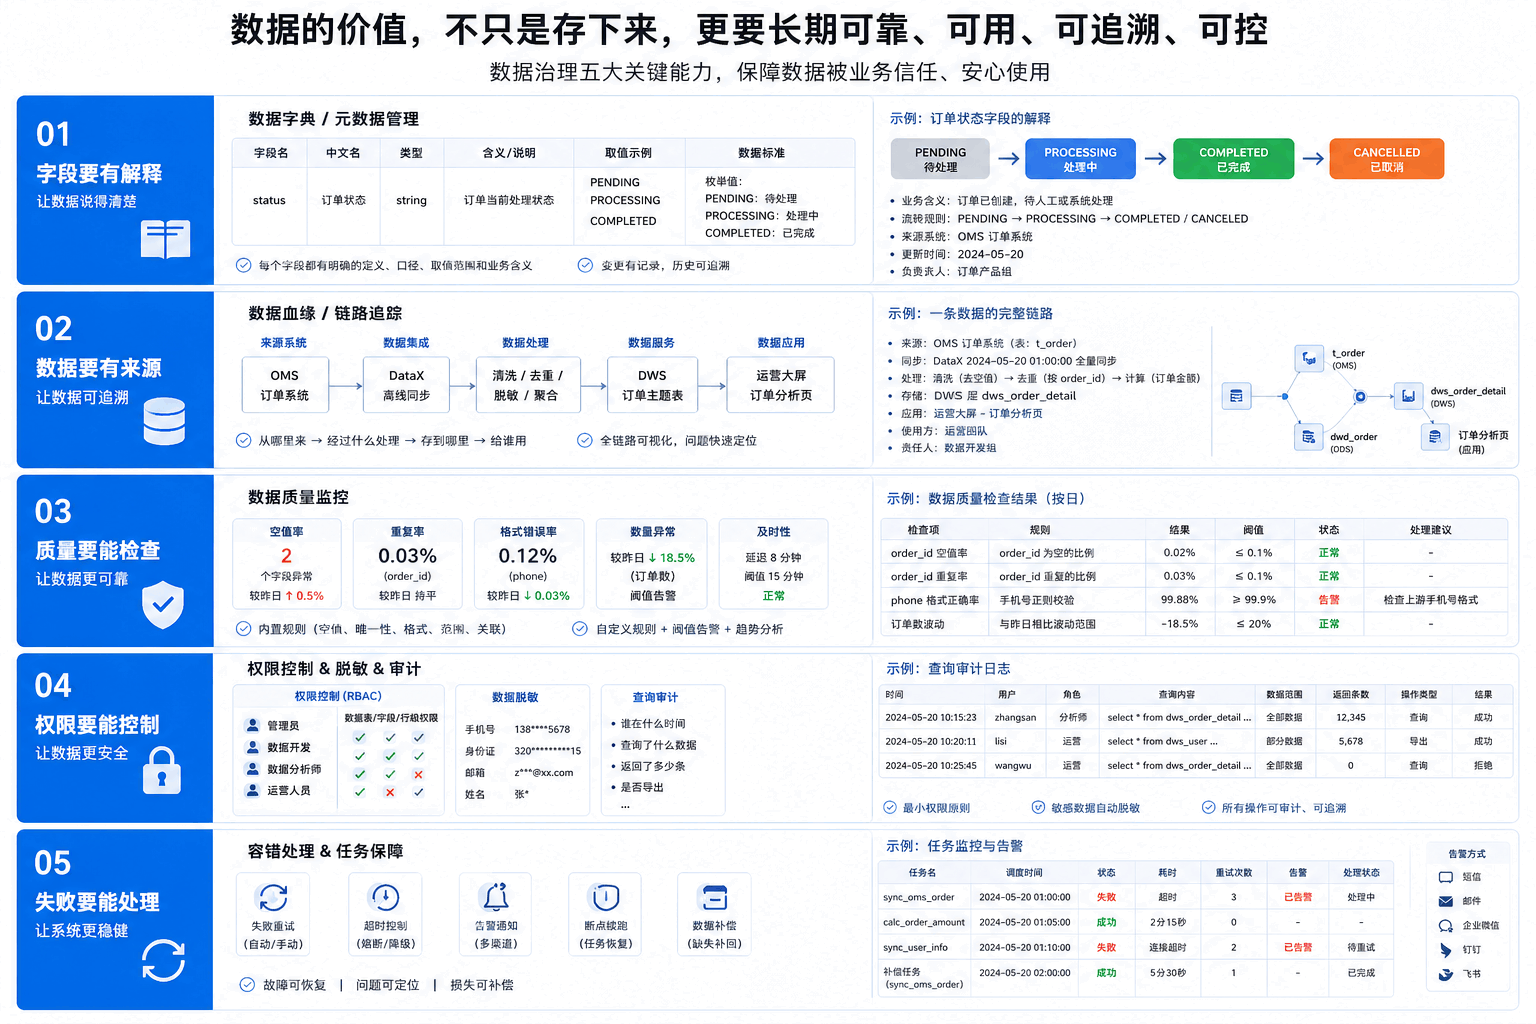Click the 数据开发 user avatar icon

click(253, 747)
